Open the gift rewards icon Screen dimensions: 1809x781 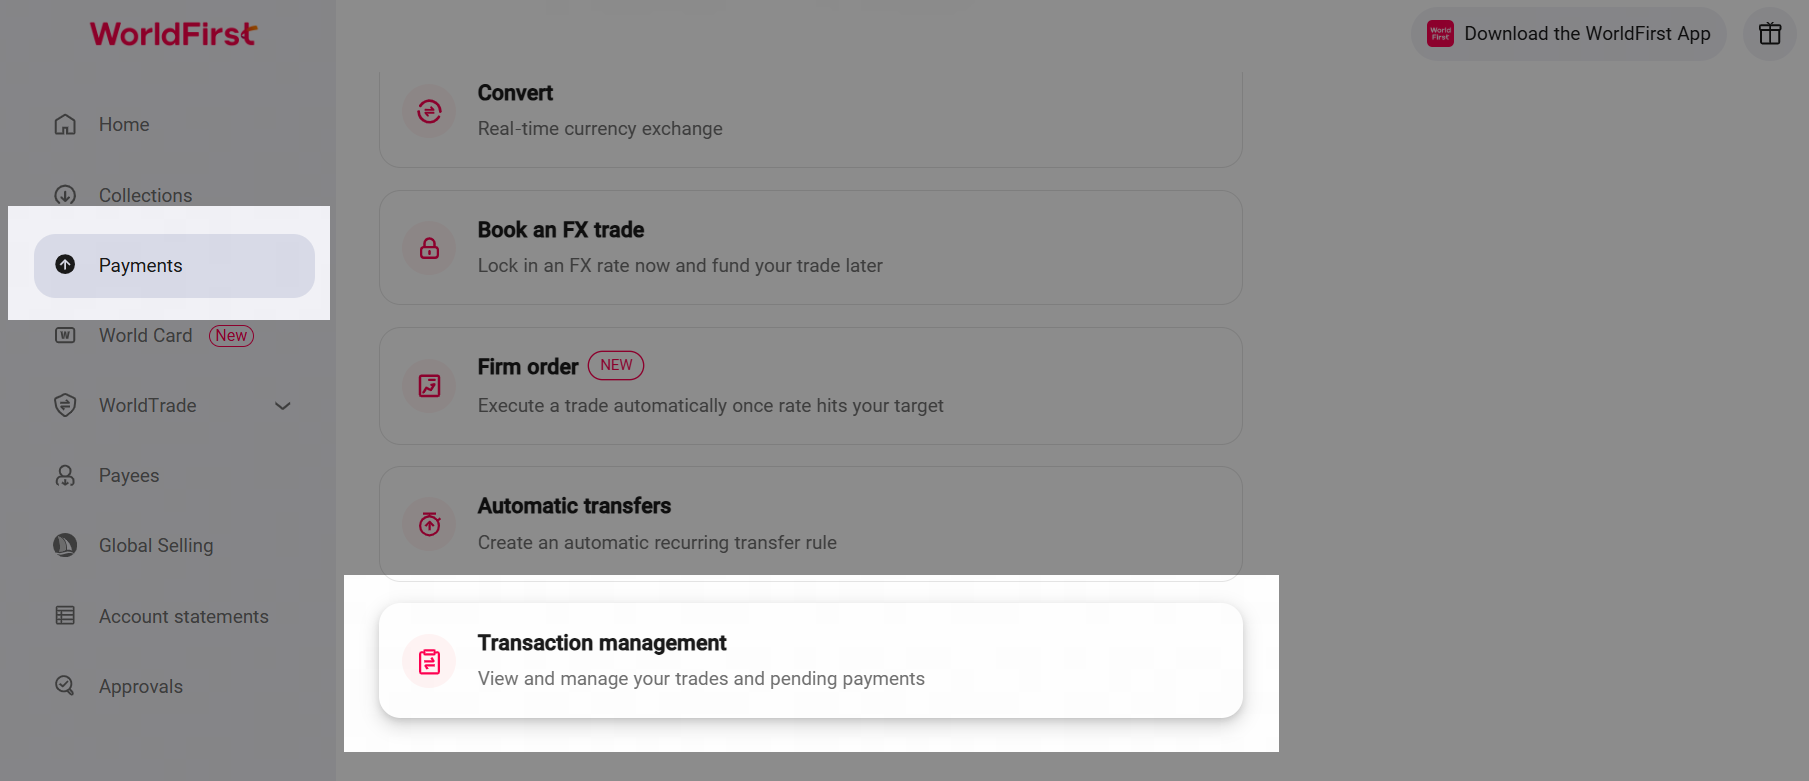1769,34
